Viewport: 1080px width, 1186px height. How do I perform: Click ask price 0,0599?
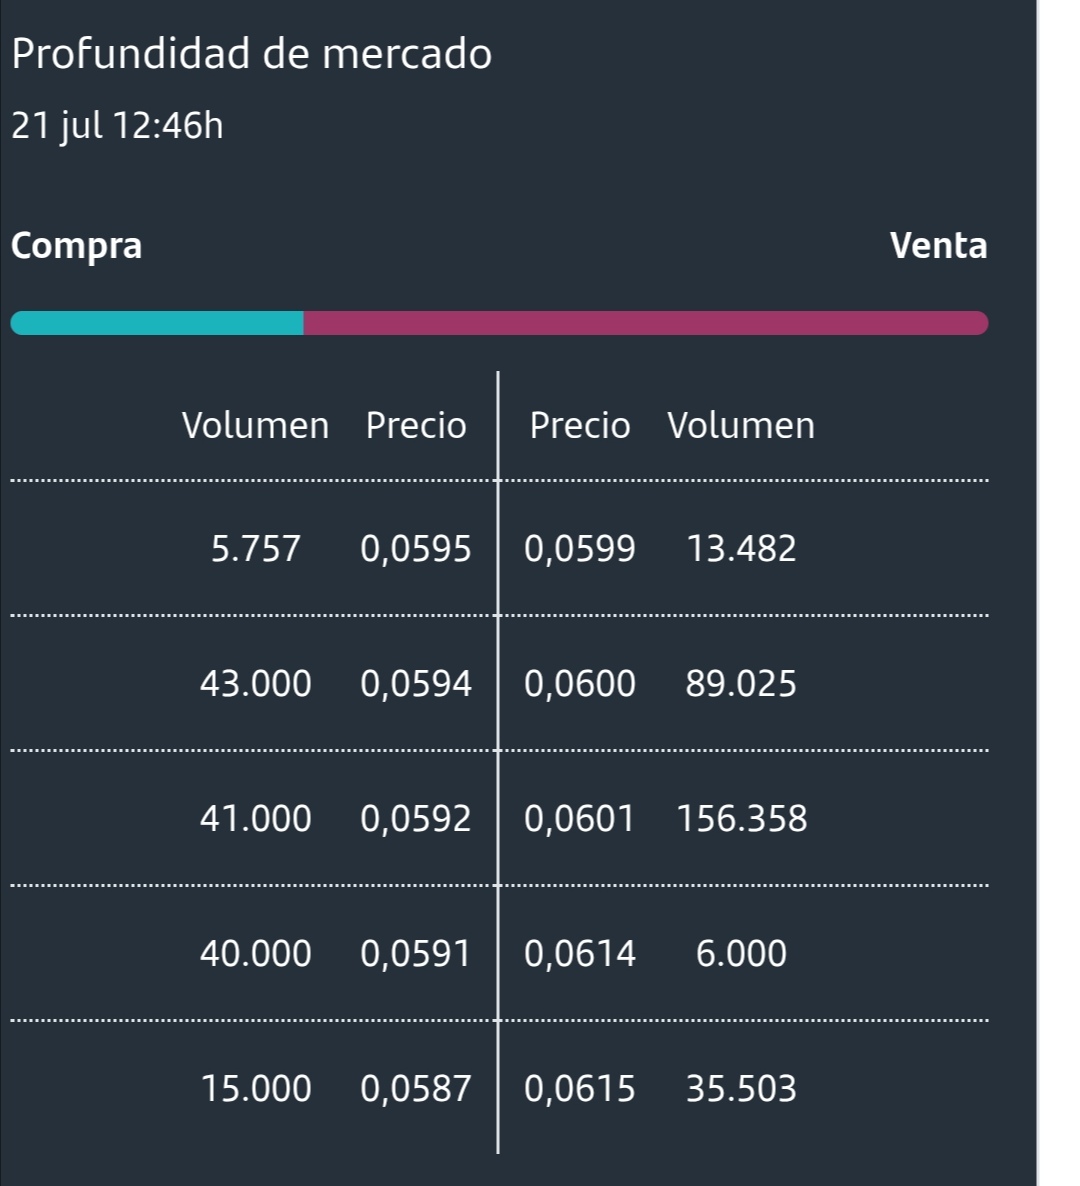580,549
